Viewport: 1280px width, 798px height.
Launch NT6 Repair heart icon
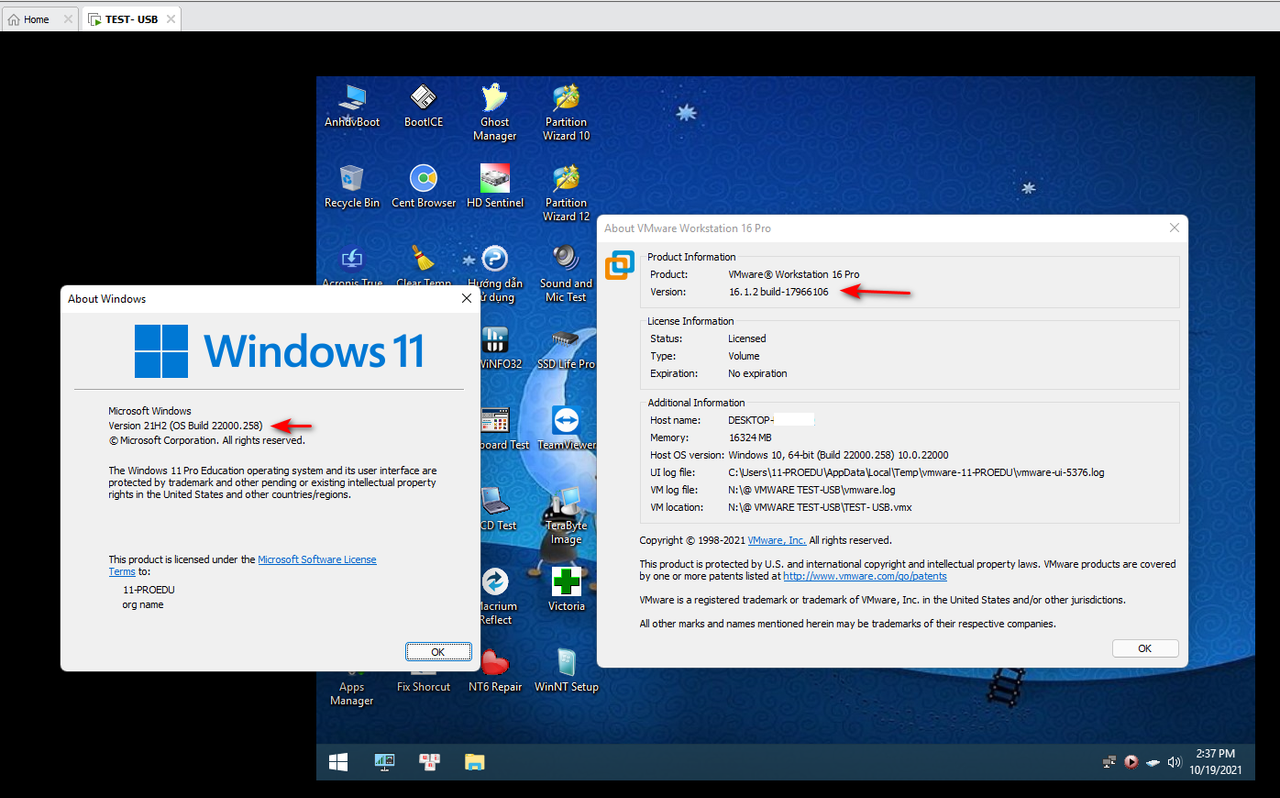[x=495, y=671]
